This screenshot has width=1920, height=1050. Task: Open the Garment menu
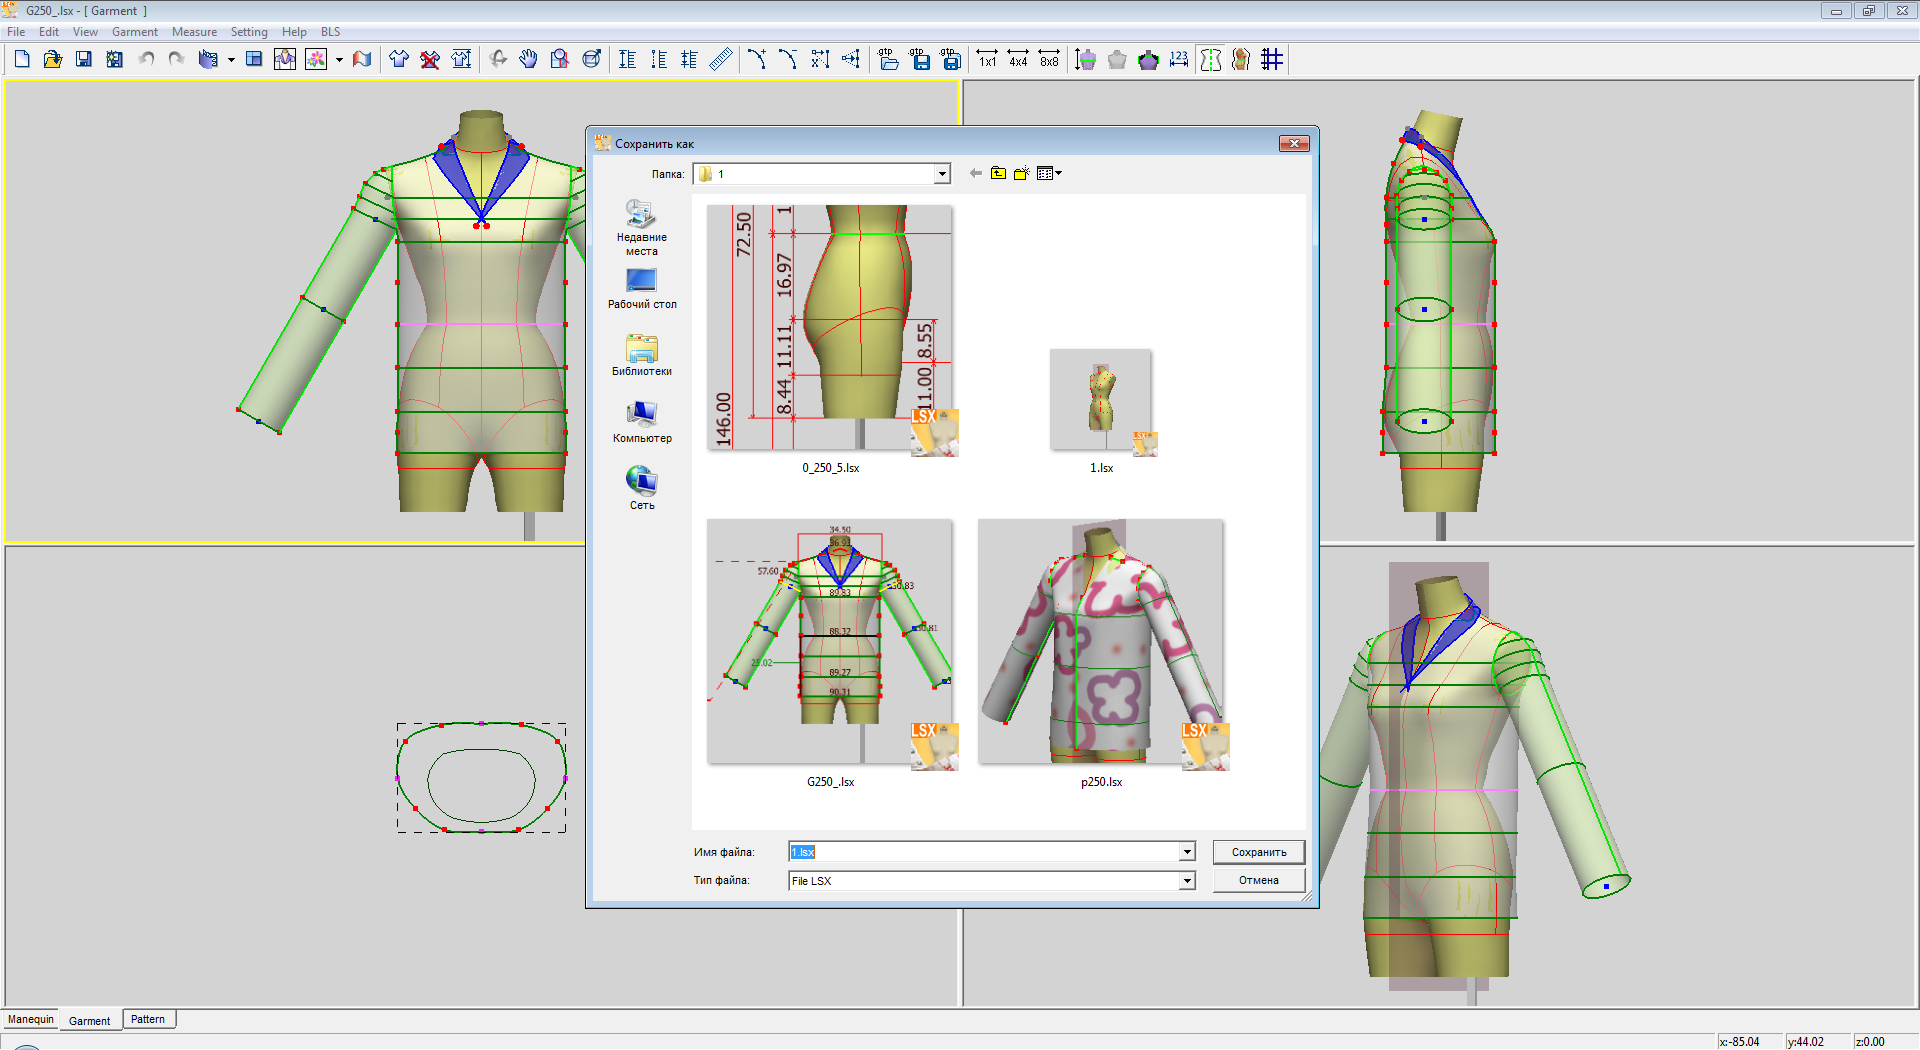[x=134, y=32]
